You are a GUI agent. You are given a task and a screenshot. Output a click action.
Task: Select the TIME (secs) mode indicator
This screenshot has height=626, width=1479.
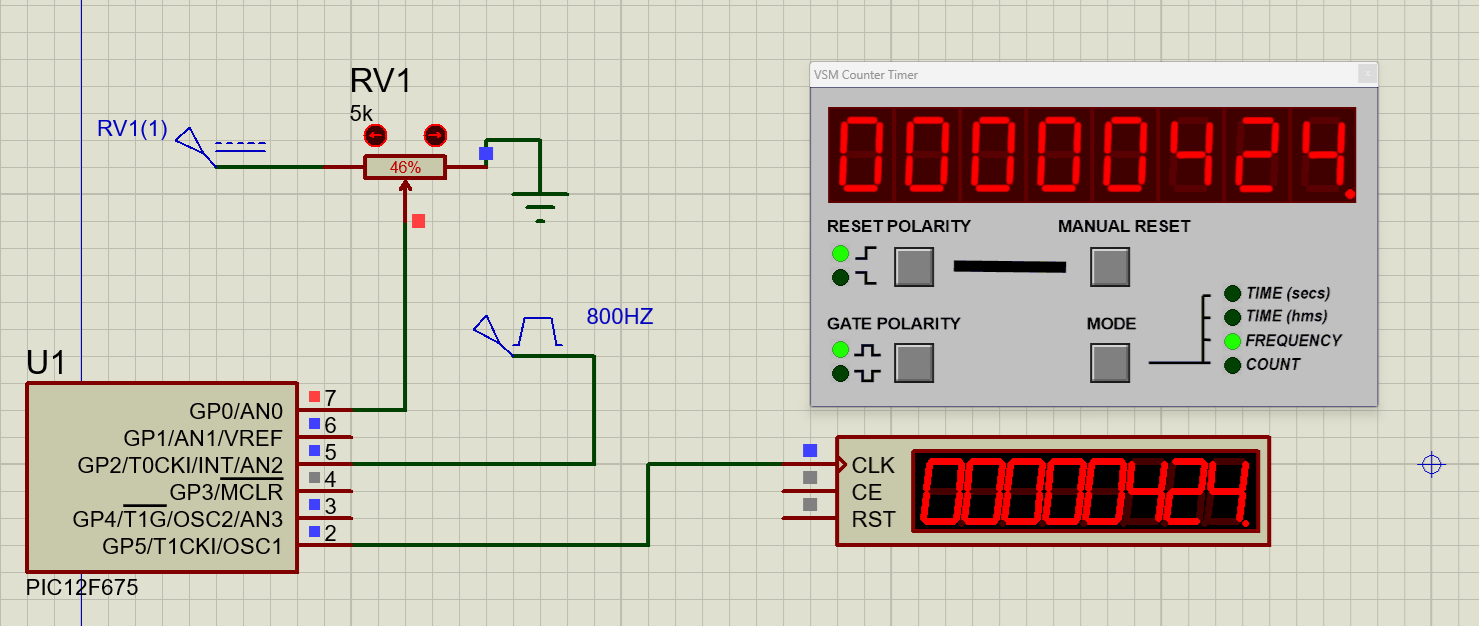click(1233, 293)
